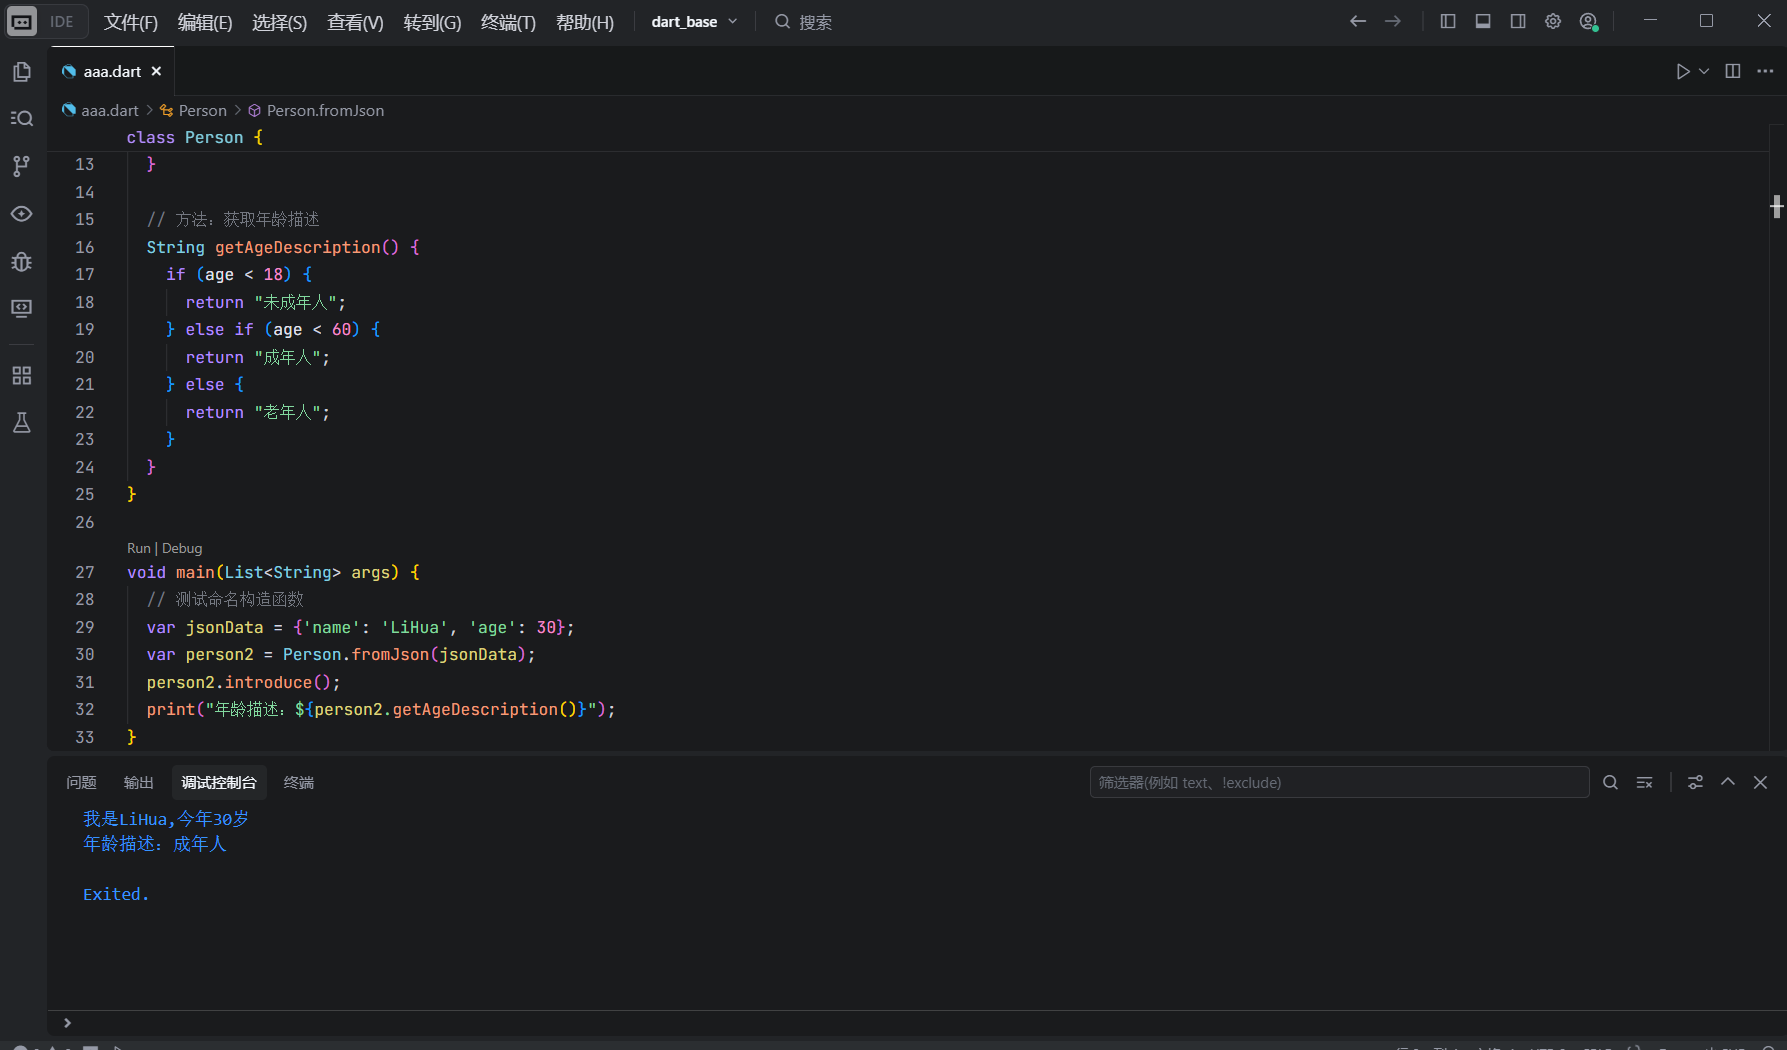The width and height of the screenshot is (1787, 1050).
Task: Open the 帮助(H) menu
Action: coord(585,22)
